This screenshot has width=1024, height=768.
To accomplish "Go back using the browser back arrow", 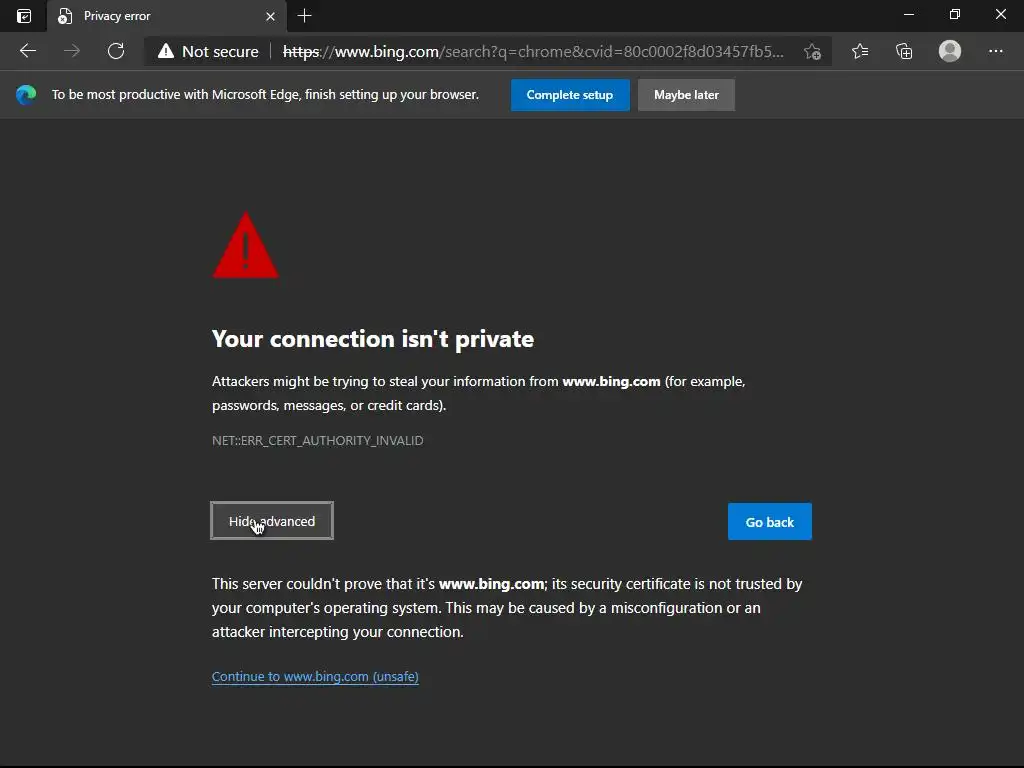I will 27,51.
